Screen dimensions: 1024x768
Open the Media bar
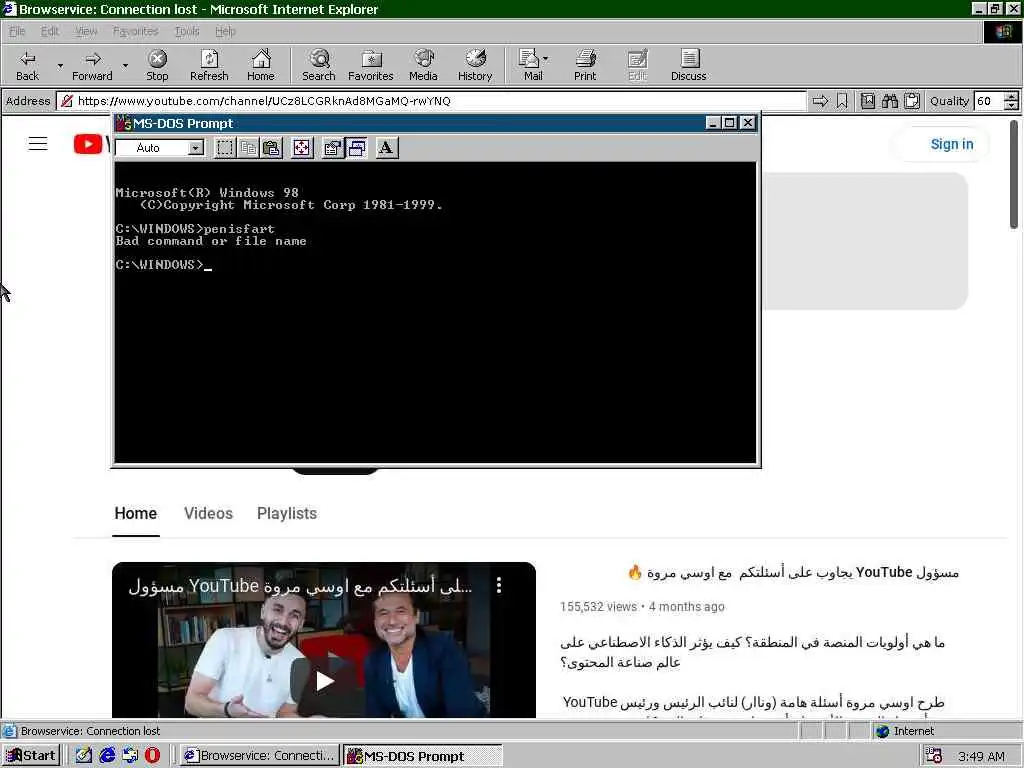click(423, 65)
